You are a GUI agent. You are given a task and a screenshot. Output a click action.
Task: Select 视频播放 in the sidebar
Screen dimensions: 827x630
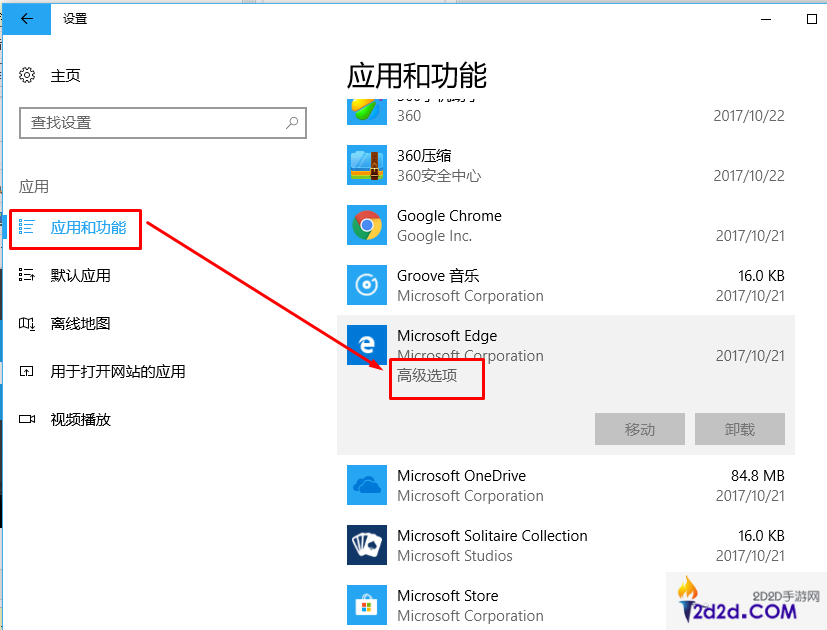coord(80,420)
